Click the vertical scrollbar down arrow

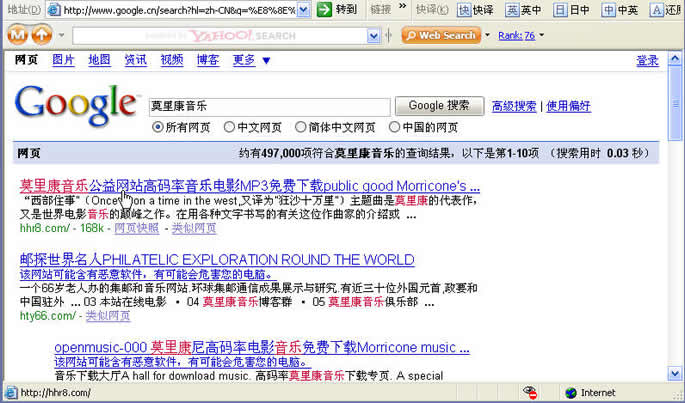click(675, 374)
